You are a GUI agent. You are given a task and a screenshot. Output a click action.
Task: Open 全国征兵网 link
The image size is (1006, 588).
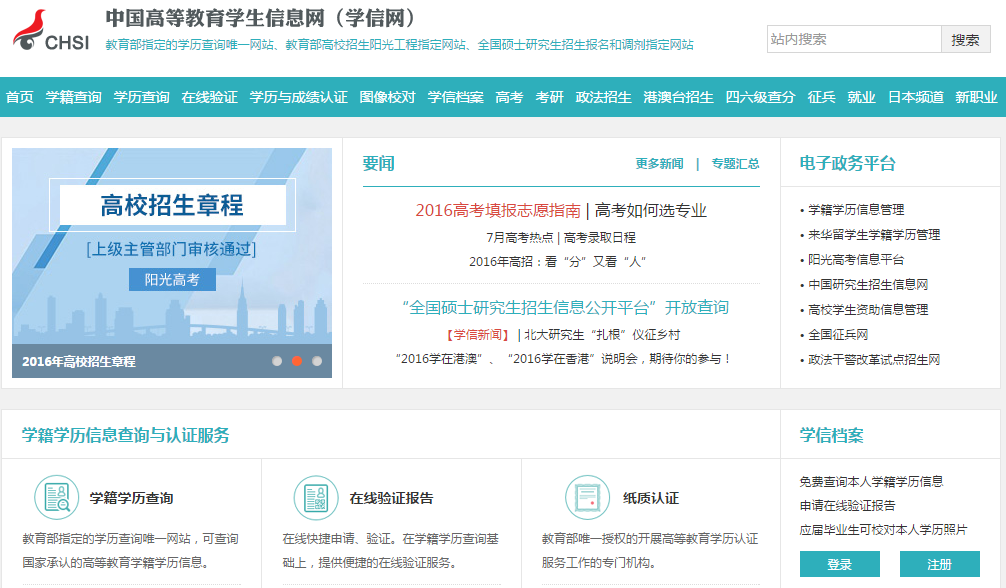pos(838,335)
